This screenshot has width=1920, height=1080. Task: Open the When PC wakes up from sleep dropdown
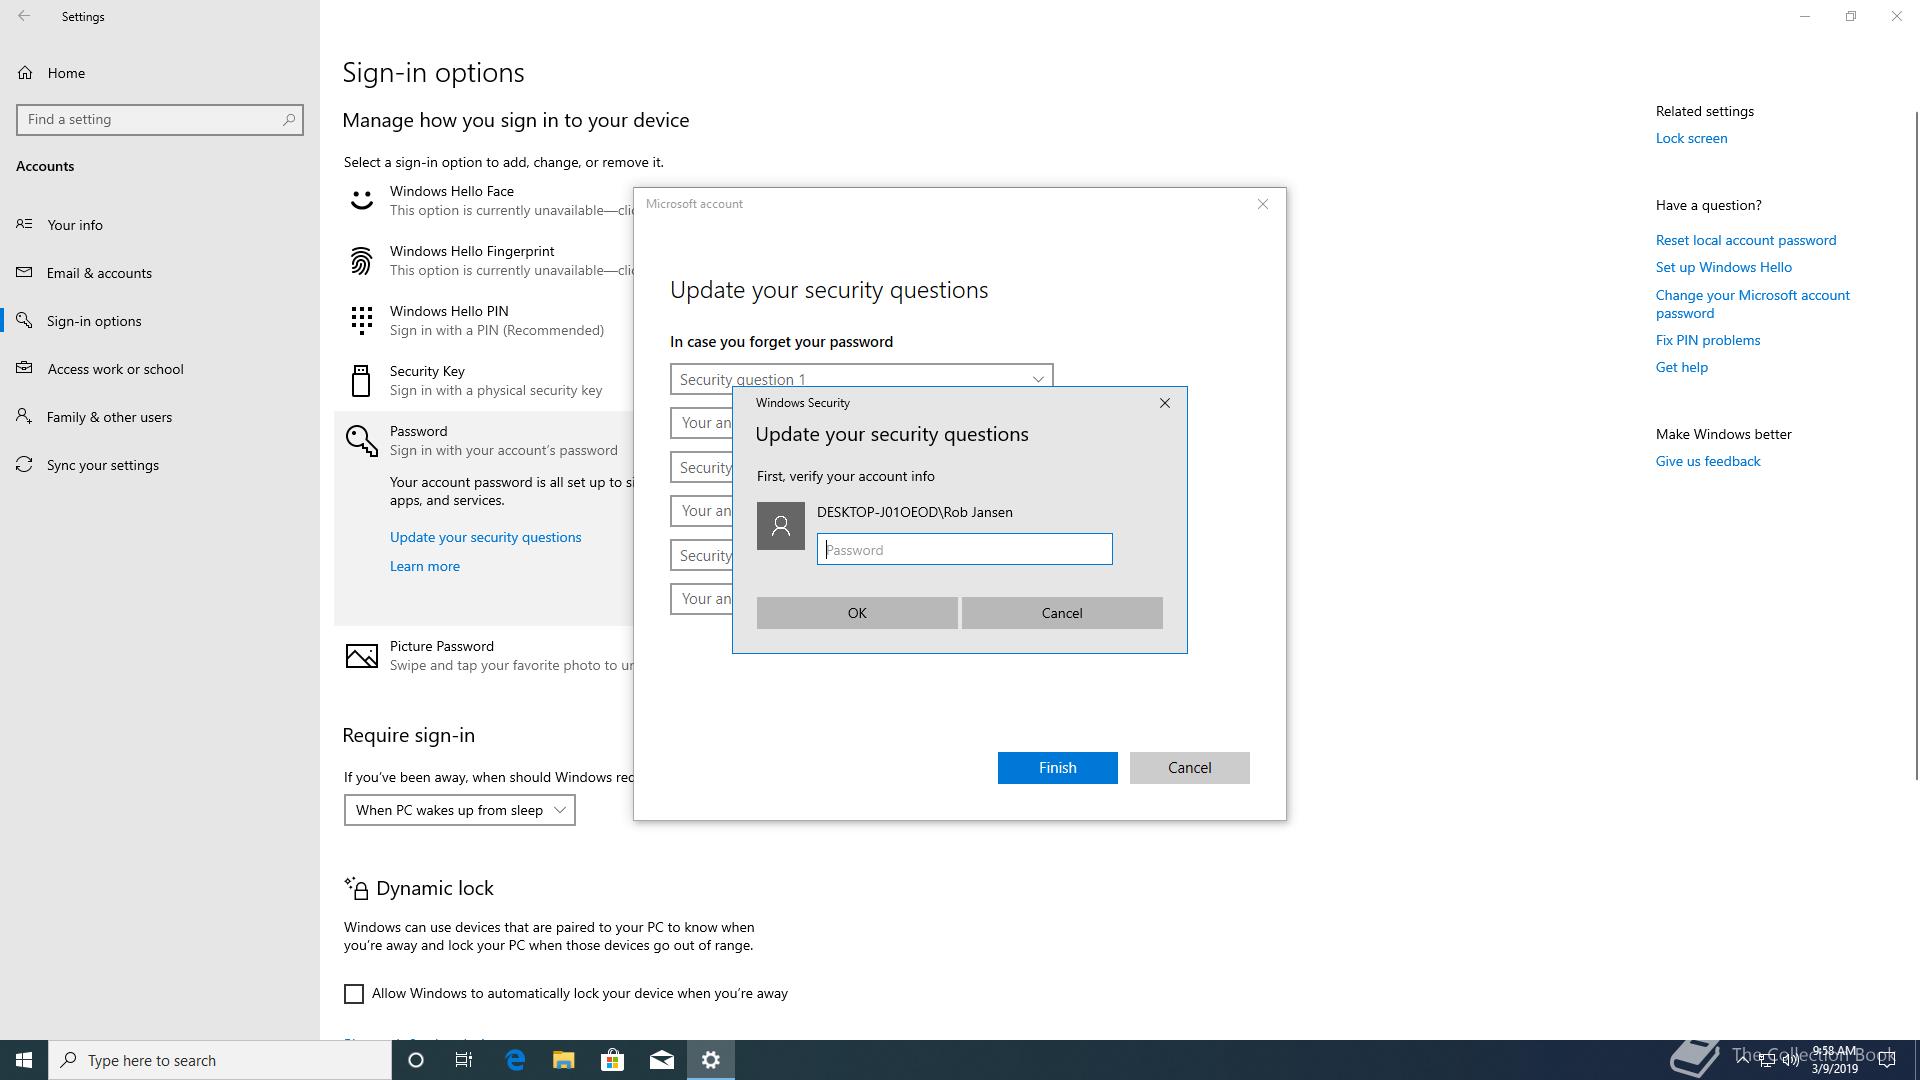point(460,810)
